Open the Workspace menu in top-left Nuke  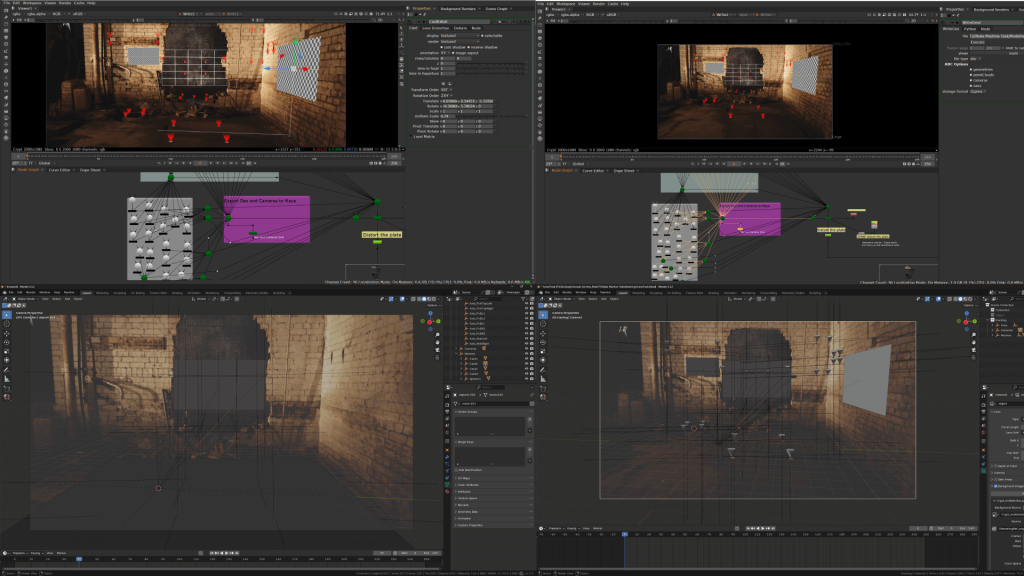click(32, 3)
